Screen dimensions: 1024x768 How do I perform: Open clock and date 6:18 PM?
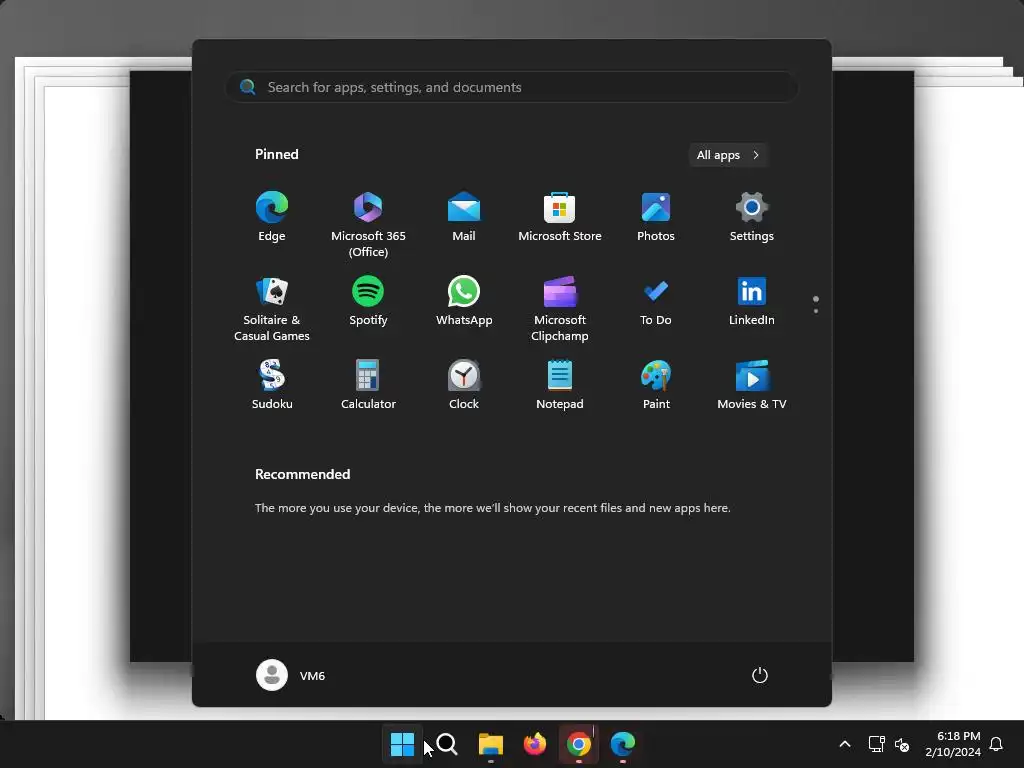click(953, 744)
